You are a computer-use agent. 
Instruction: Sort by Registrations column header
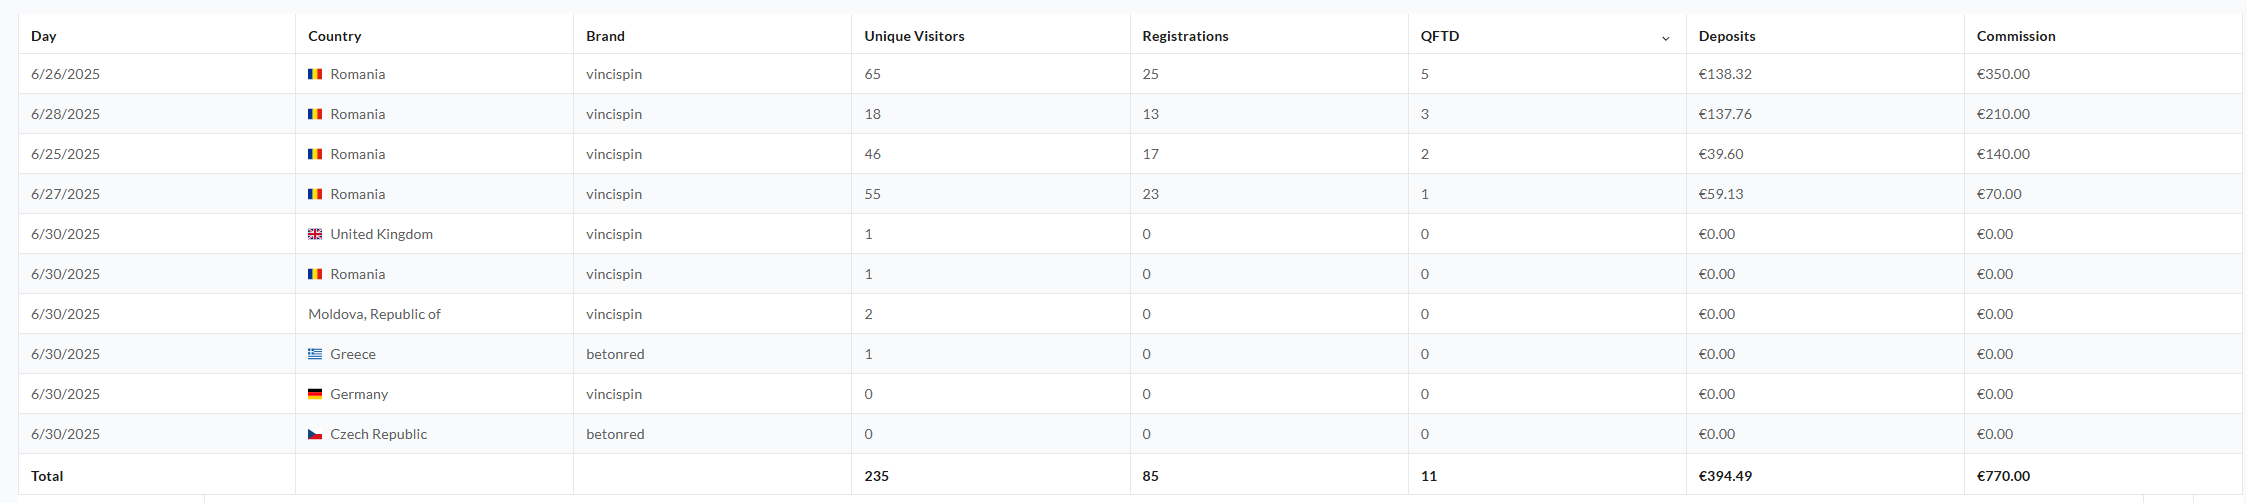(1185, 36)
